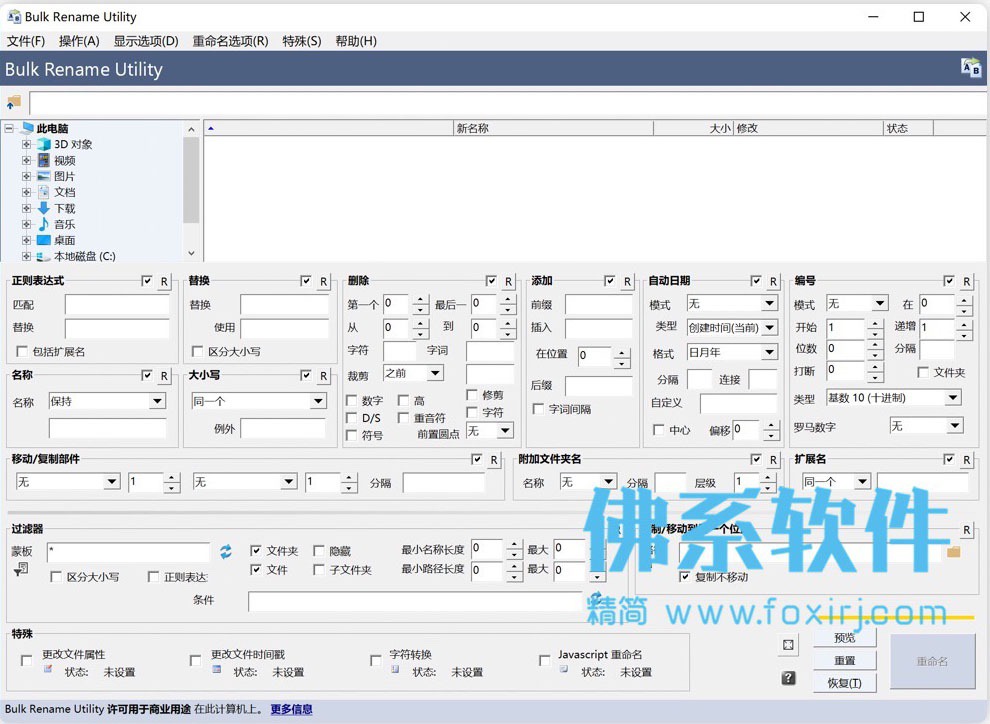The image size is (990, 724).
Task: Click R reset for 替换 panel
Action: [323, 282]
